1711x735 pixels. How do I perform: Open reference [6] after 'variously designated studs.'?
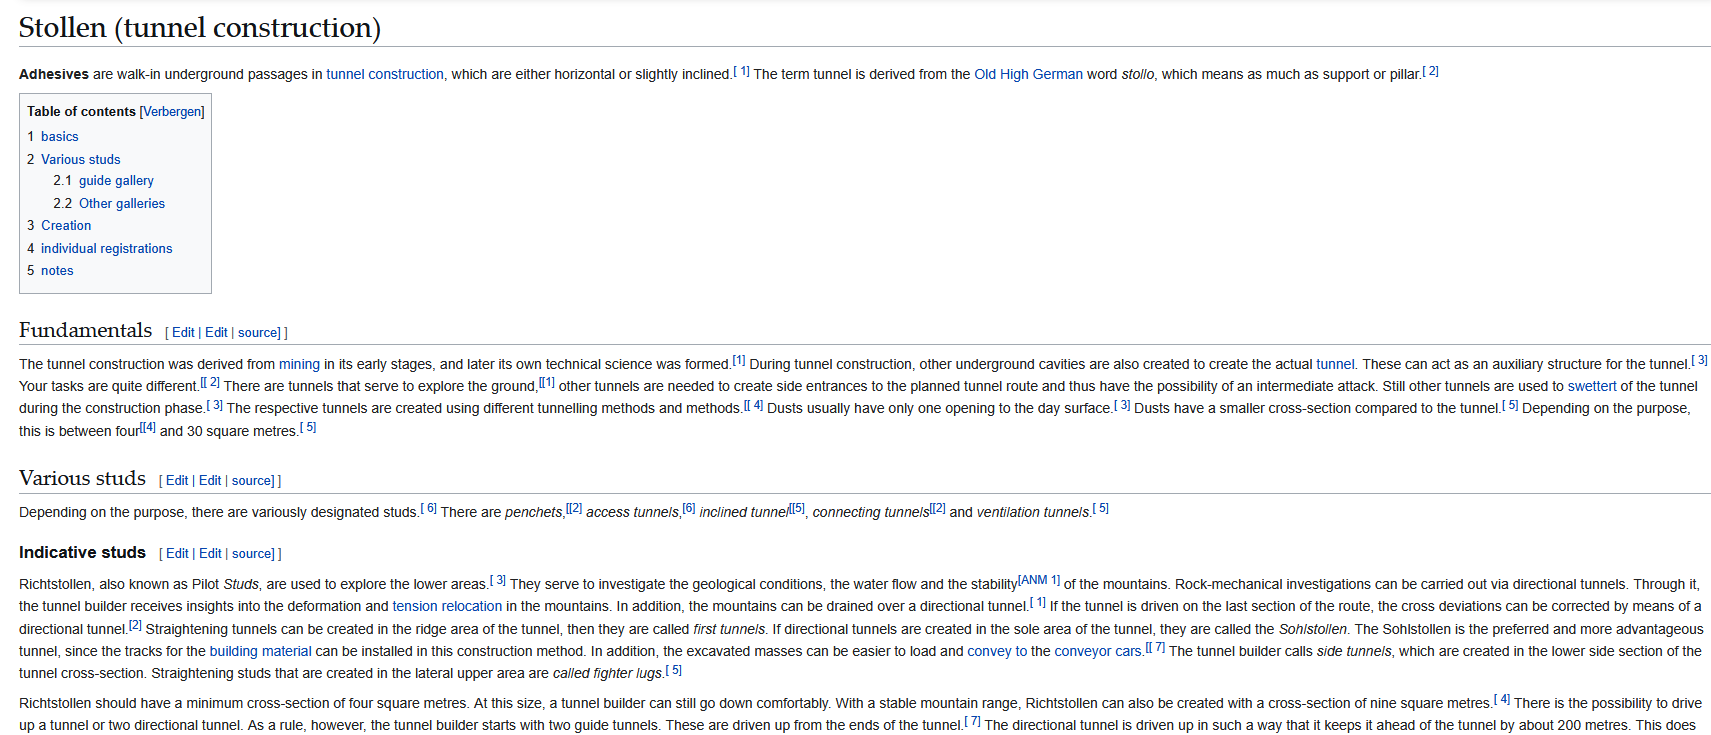[x=428, y=509]
